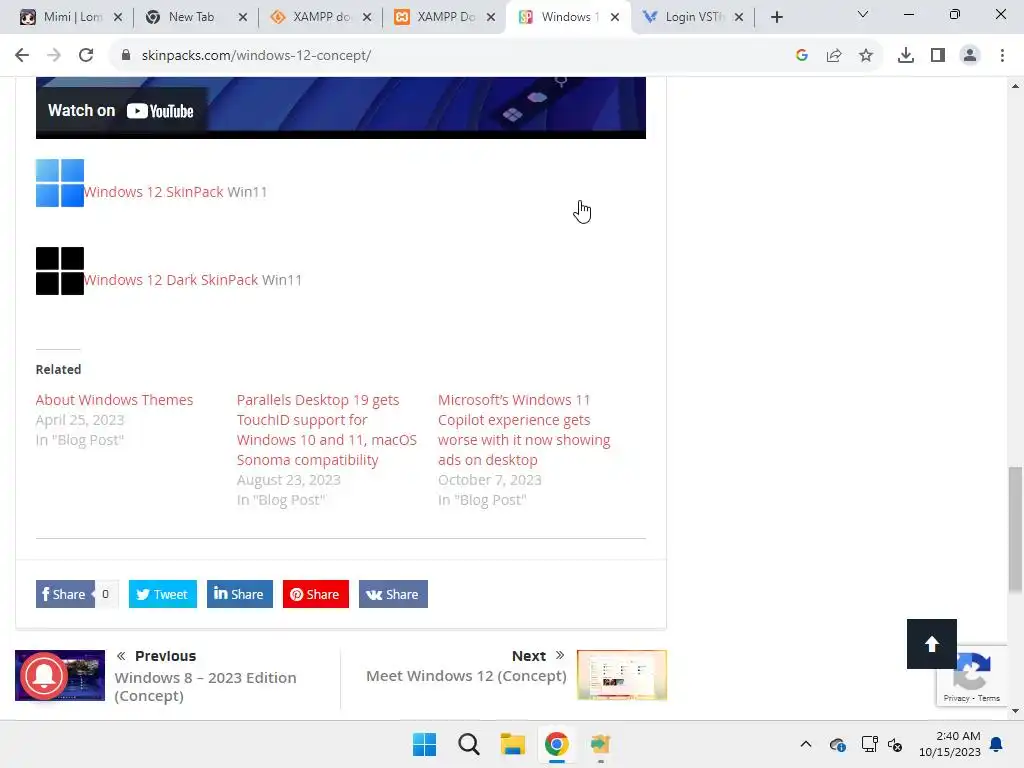This screenshot has width=1024, height=768.
Task: Open the clock and date flyout
Action: point(950,744)
